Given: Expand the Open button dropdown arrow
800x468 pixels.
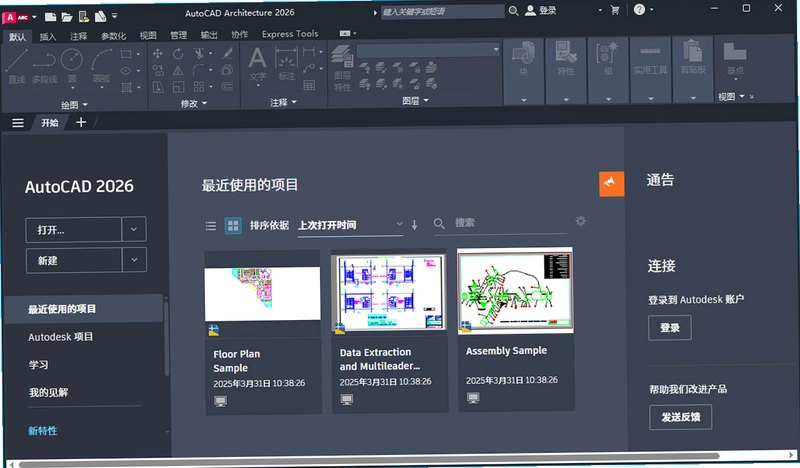Looking at the screenshot, I should click(x=134, y=230).
